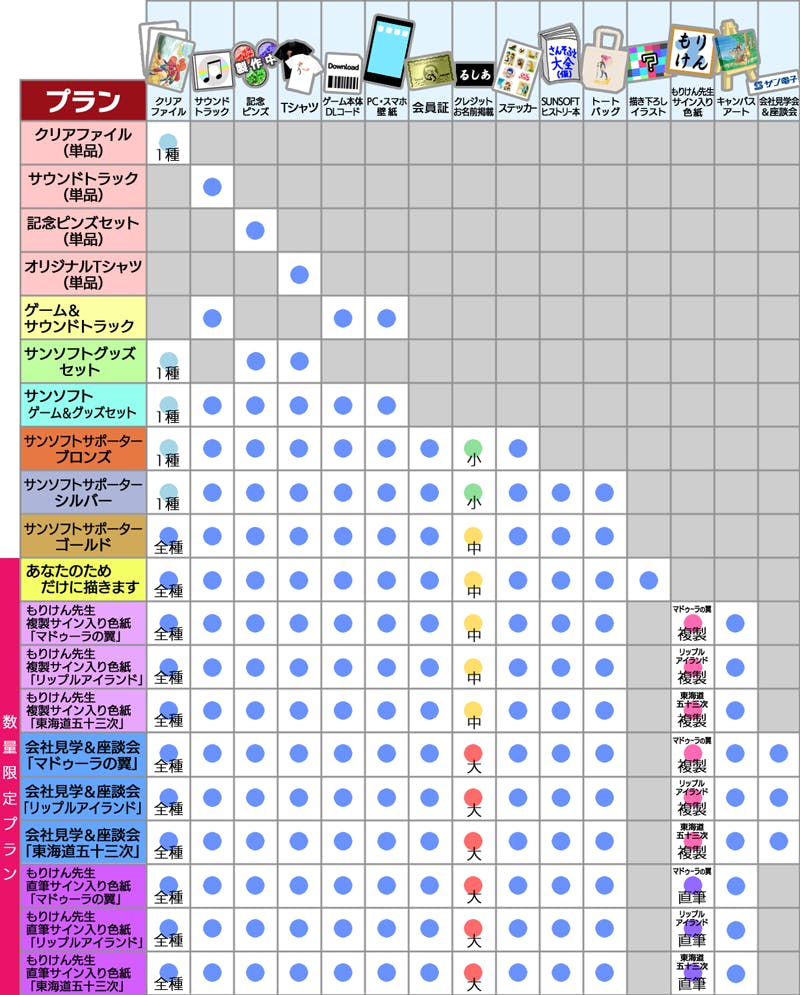Select the smartphone wallpaper icon
The height and width of the screenshot is (995, 800).
point(387,55)
